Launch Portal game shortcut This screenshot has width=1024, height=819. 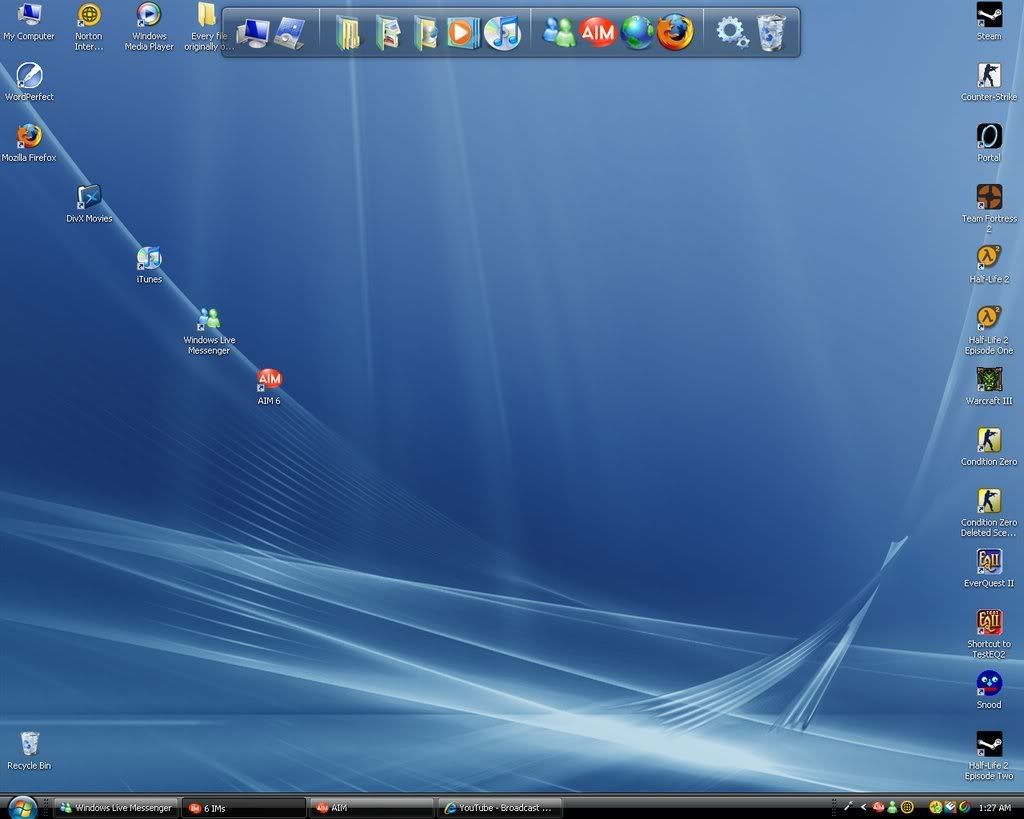tap(989, 143)
